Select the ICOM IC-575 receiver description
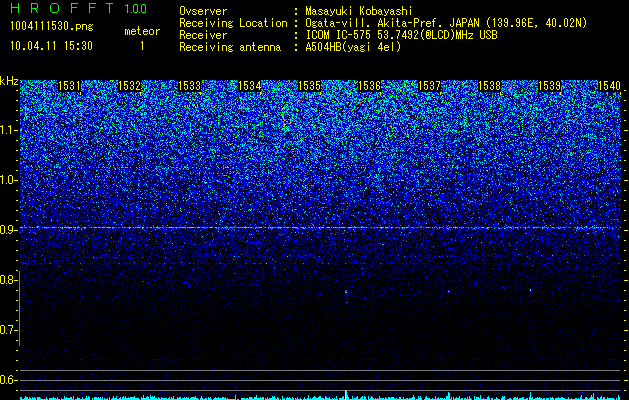Image resolution: width=629 pixels, height=400 pixels. click(401, 35)
